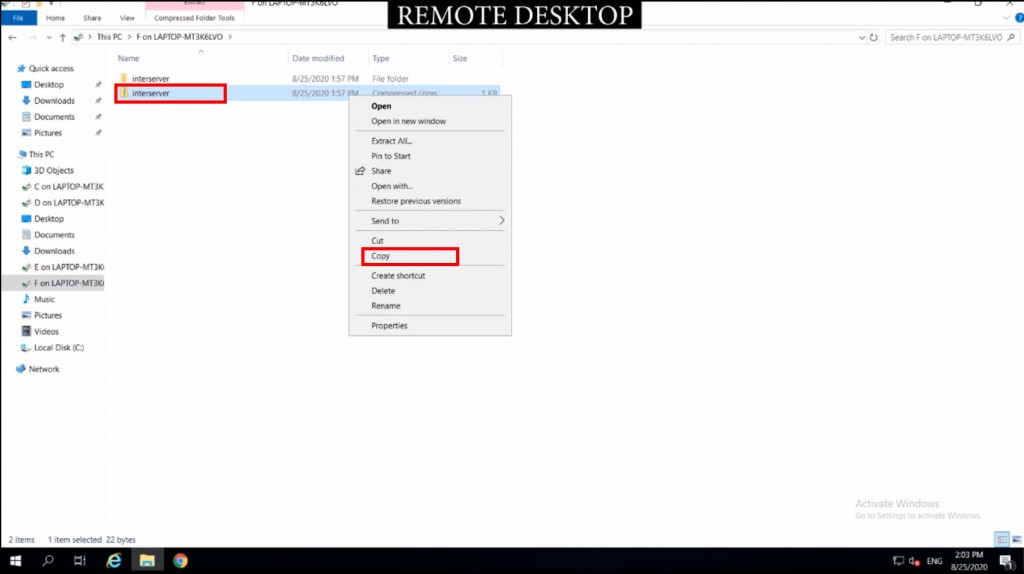The width and height of the screenshot is (1024, 574).
Task: Open Music folder in navigation pane
Action: (x=44, y=299)
